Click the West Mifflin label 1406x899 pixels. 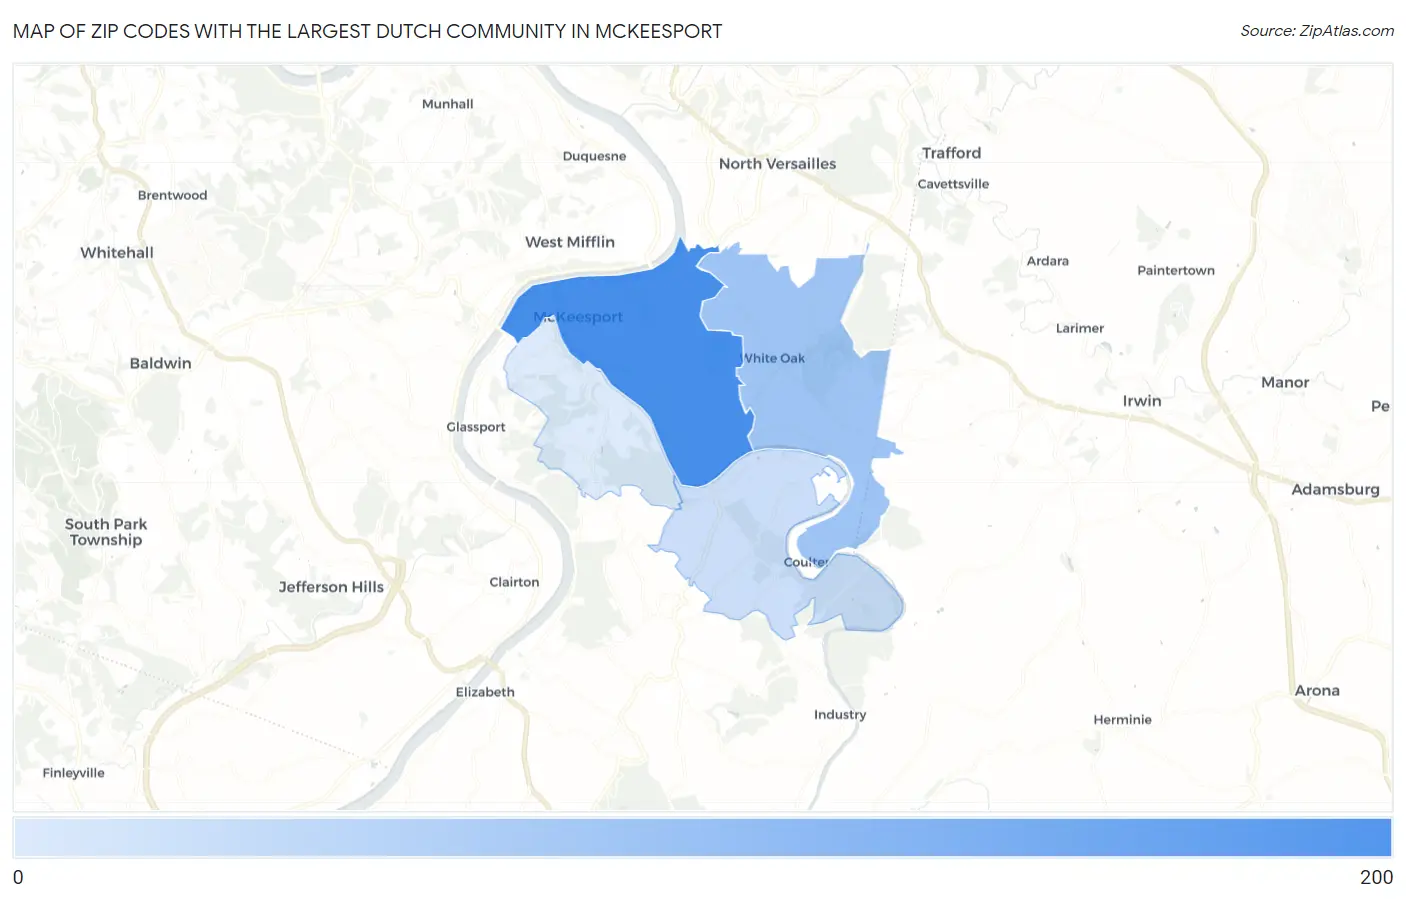pyautogui.click(x=570, y=242)
